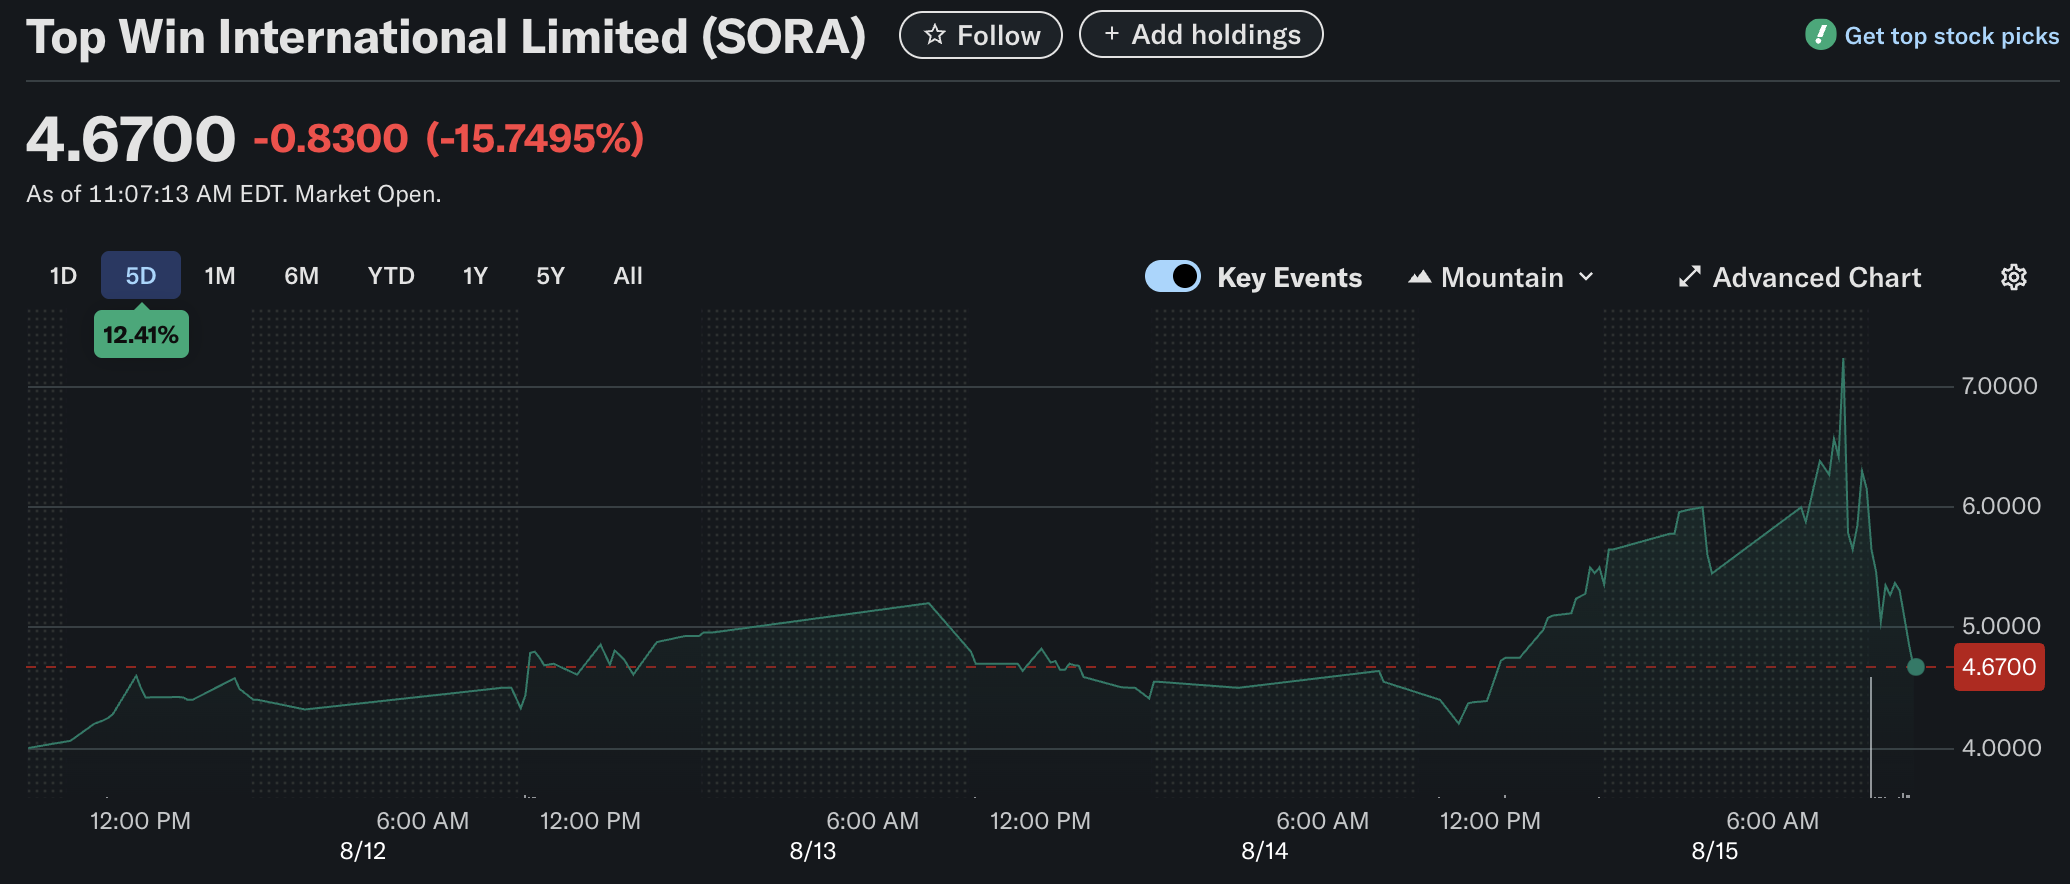Click the red 4.6700 price label on axis
The height and width of the screenshot is (884, 2070).
1998,667
